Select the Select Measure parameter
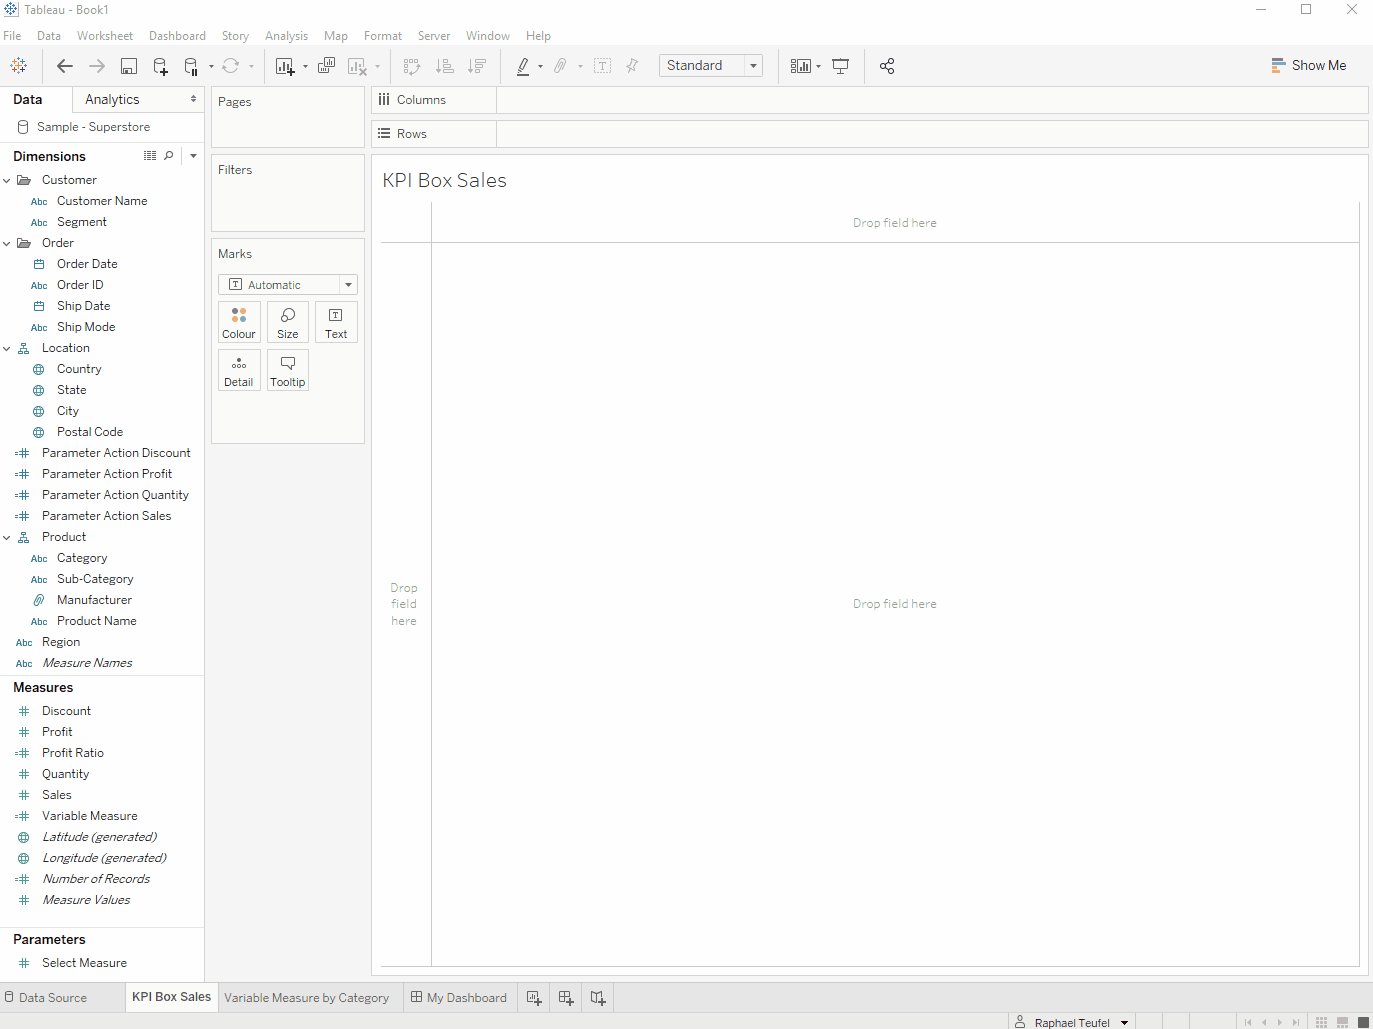 (x=84, y=963)
